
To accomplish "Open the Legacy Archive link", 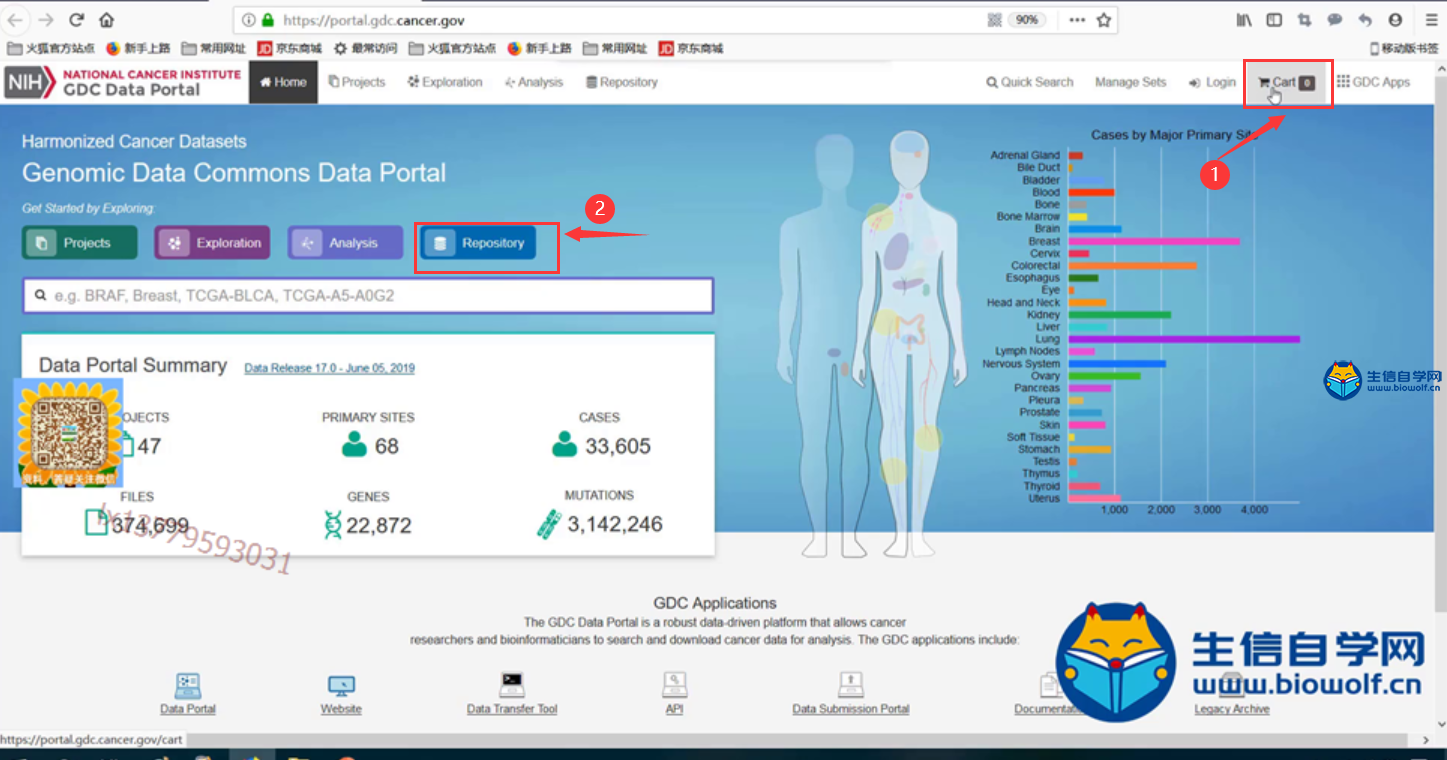I will (1231, 709).
